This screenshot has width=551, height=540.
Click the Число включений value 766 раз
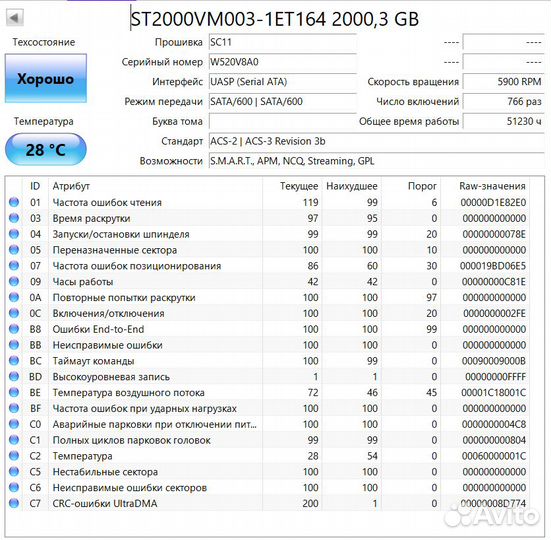point(503,102)
